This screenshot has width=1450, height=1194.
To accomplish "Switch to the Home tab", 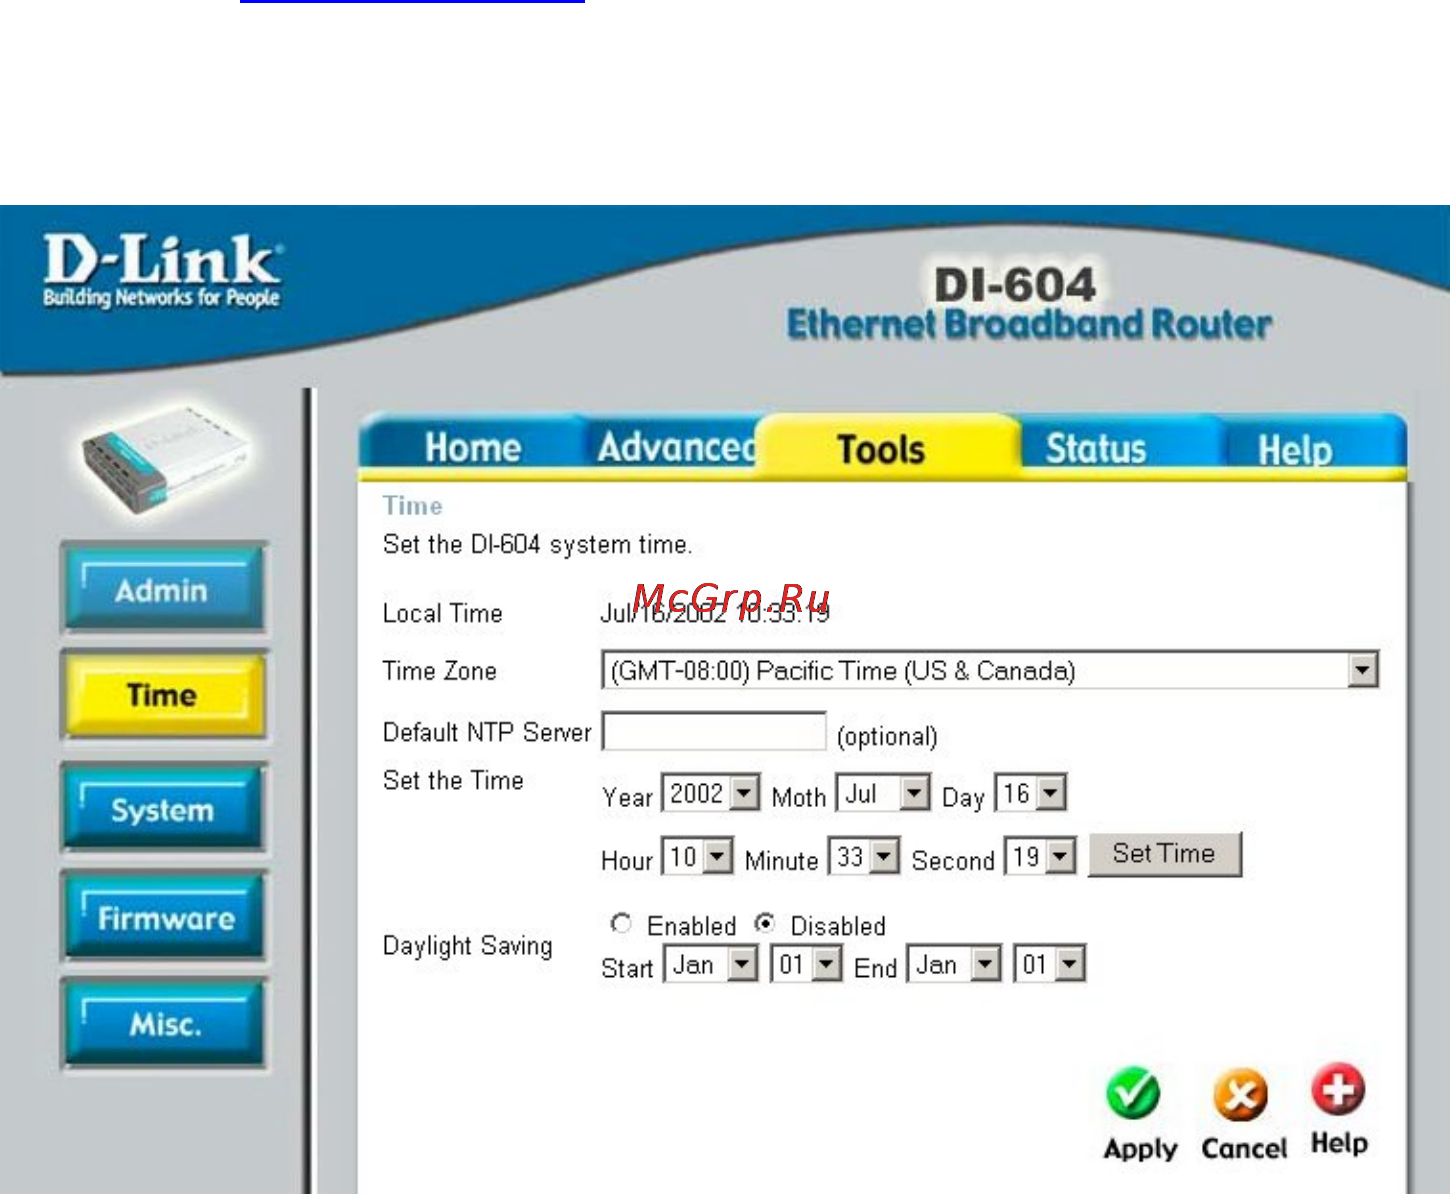I will tap(472, 447).
